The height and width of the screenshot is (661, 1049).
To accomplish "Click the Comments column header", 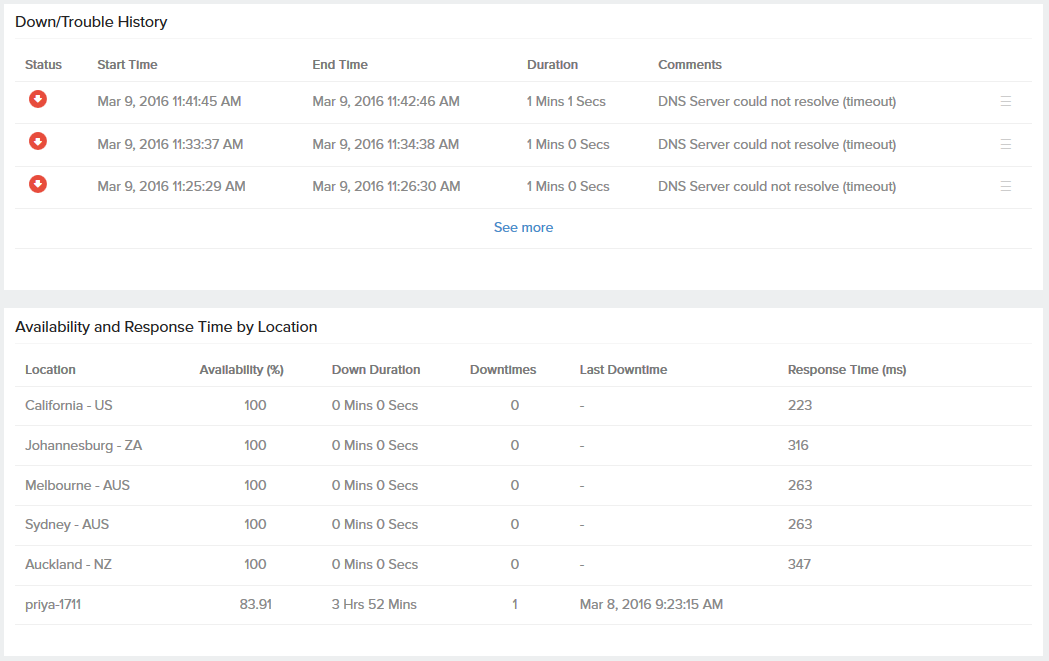I will (x=689, y=65).
